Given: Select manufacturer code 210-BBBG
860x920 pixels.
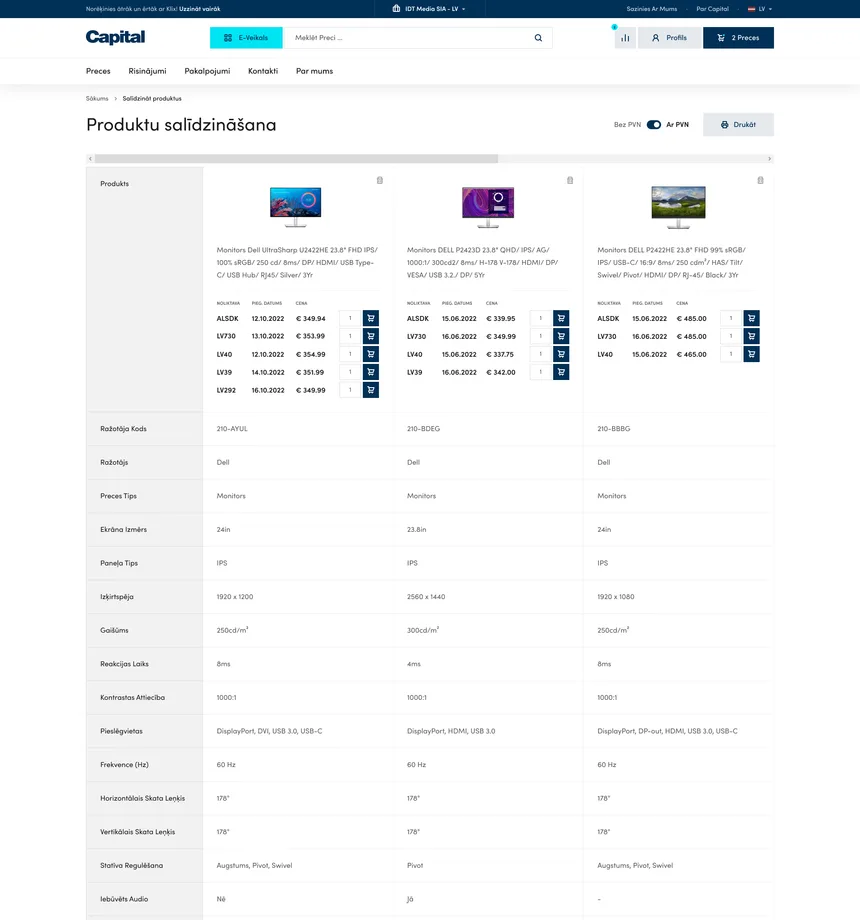Looking at the screenshot, I should 614,429.
